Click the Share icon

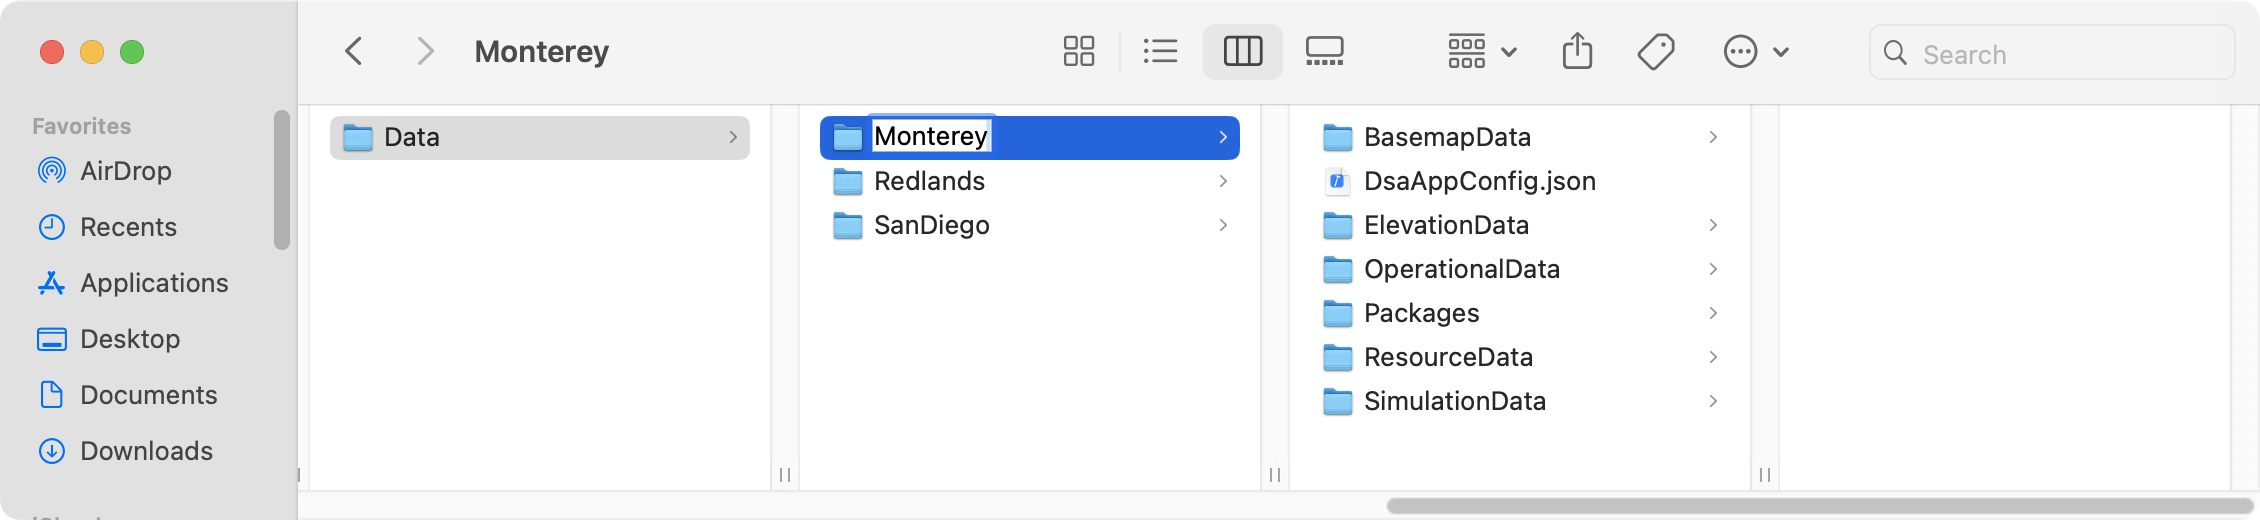click(x=1577, y=51)
